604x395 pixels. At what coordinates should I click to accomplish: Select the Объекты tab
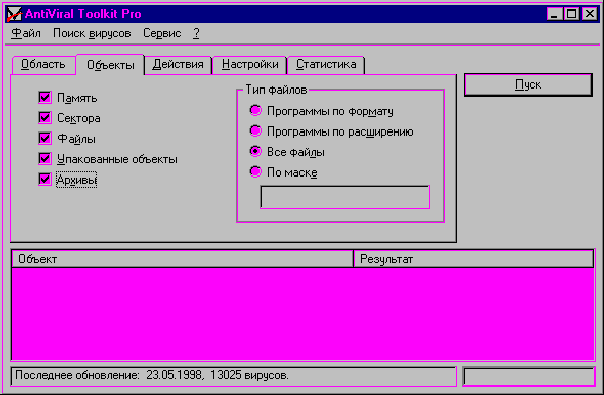point(111,65)
